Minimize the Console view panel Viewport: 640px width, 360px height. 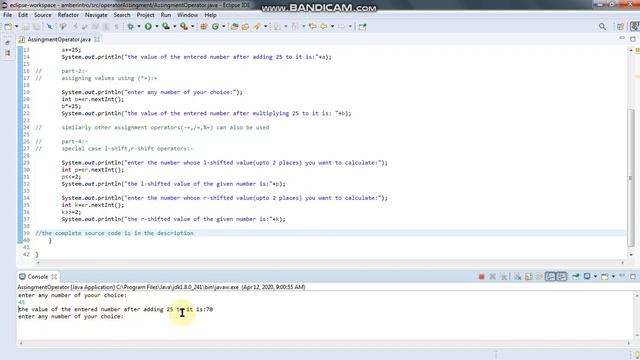(622, 276)
